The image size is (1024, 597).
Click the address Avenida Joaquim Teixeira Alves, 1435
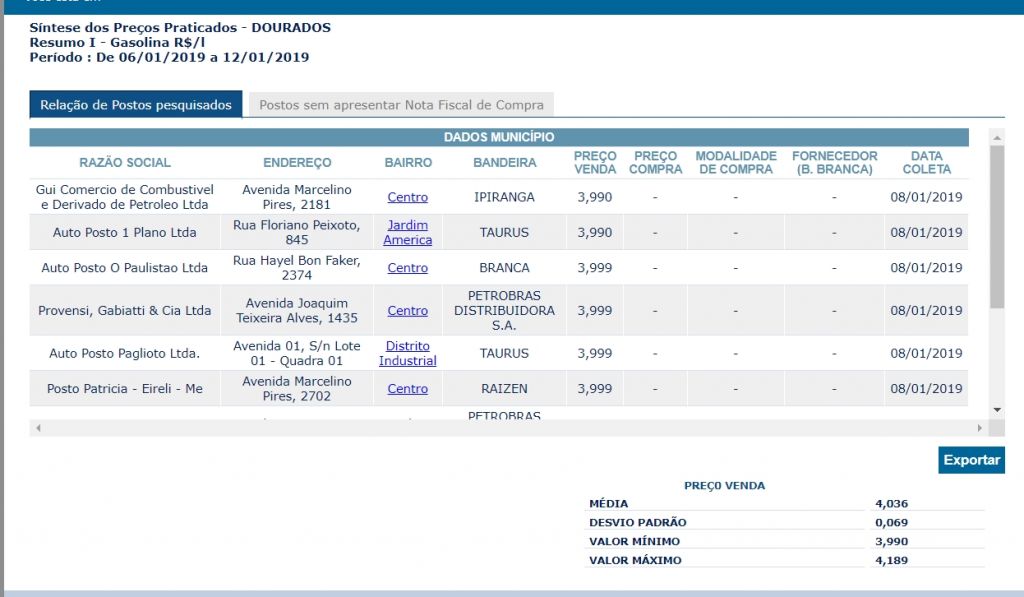[x=297, y=311]
